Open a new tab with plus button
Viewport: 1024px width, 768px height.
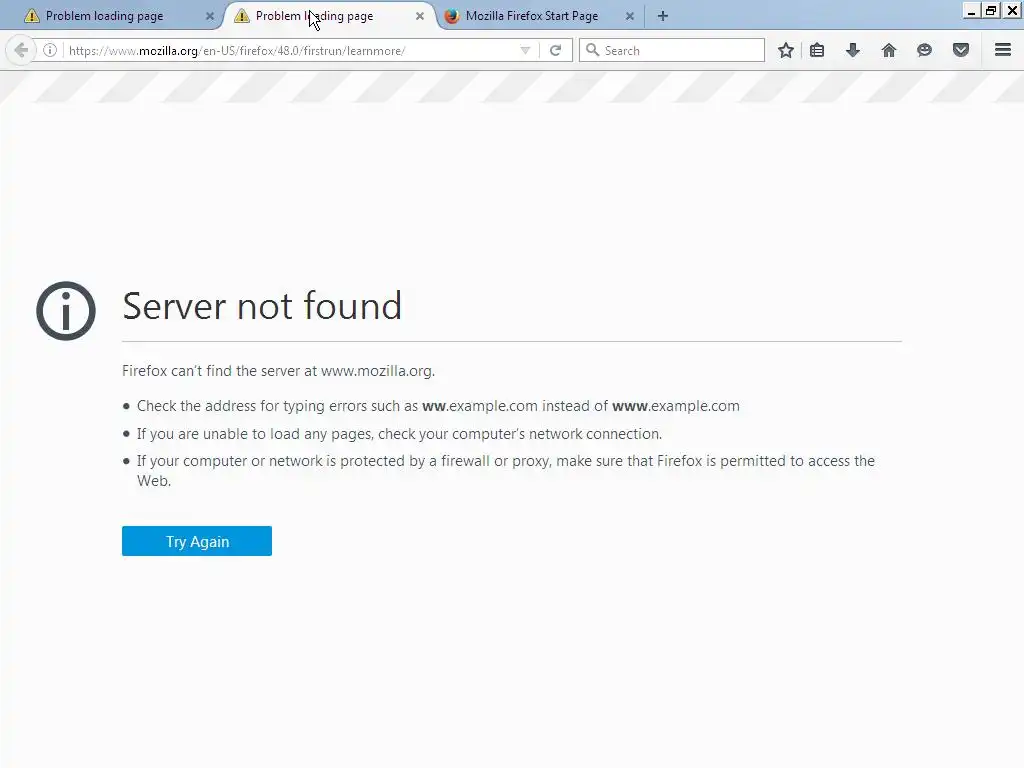(663, 16)
